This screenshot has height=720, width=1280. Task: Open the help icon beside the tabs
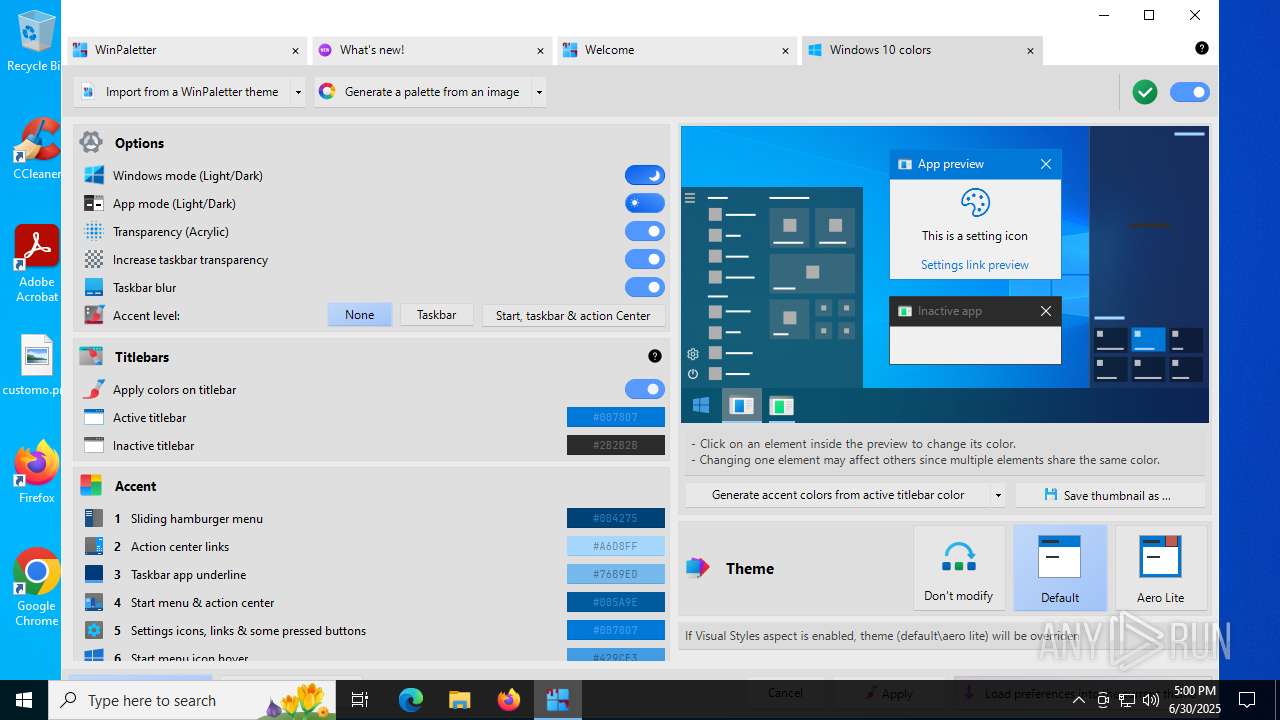tap(1202, 48)
